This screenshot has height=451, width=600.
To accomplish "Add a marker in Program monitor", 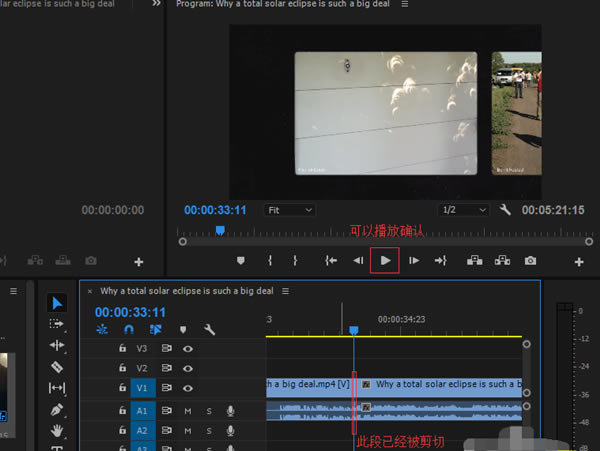I will [x=240, y=261].
